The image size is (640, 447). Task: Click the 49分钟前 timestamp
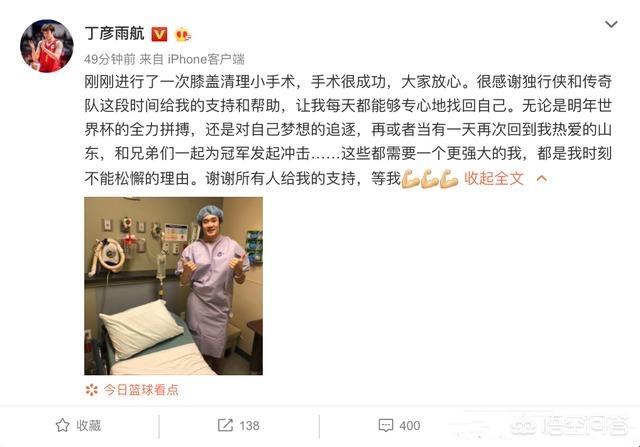pos(110,60)
